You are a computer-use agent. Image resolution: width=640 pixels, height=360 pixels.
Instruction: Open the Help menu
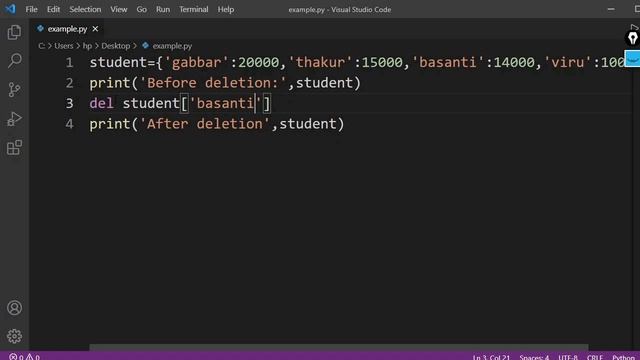[x=226, y=9]
